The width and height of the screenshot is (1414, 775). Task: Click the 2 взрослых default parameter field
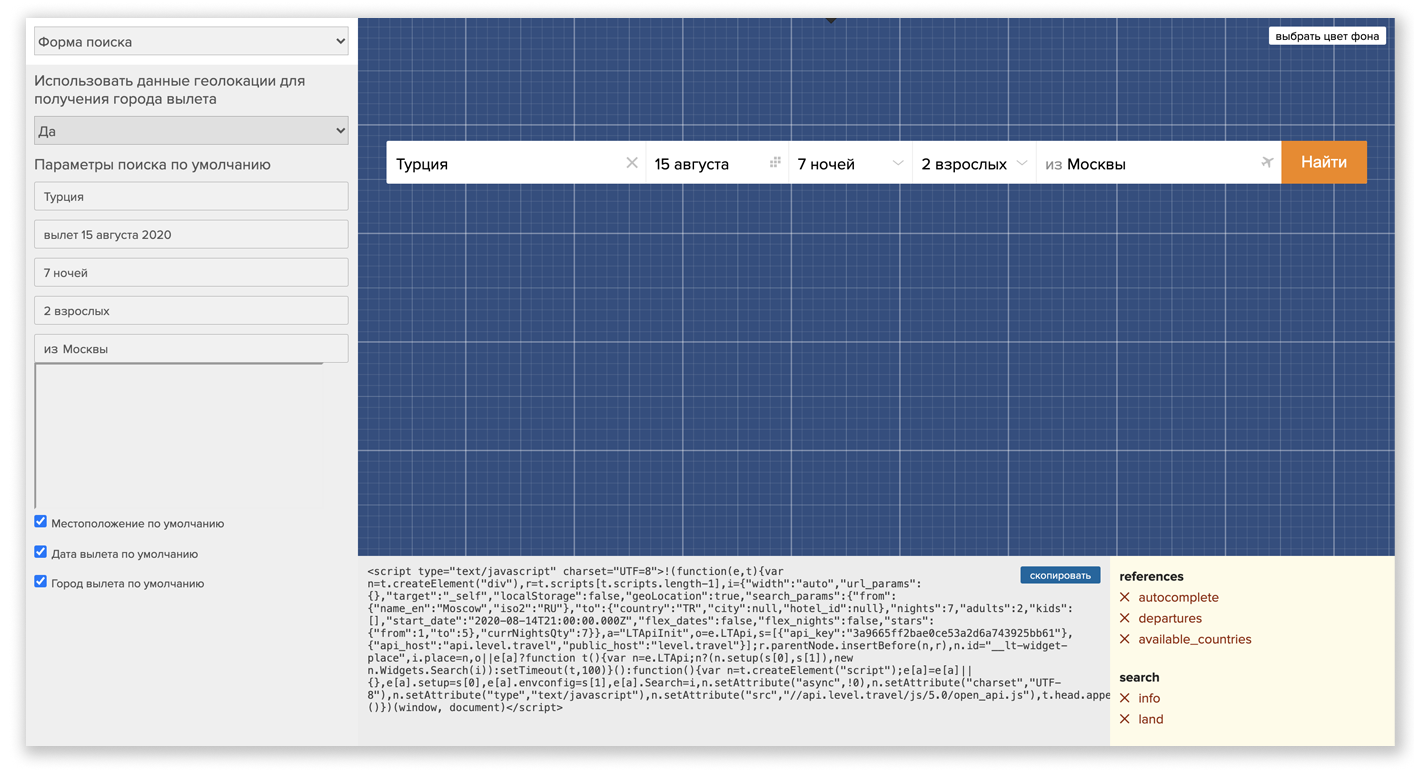[191, 311]
